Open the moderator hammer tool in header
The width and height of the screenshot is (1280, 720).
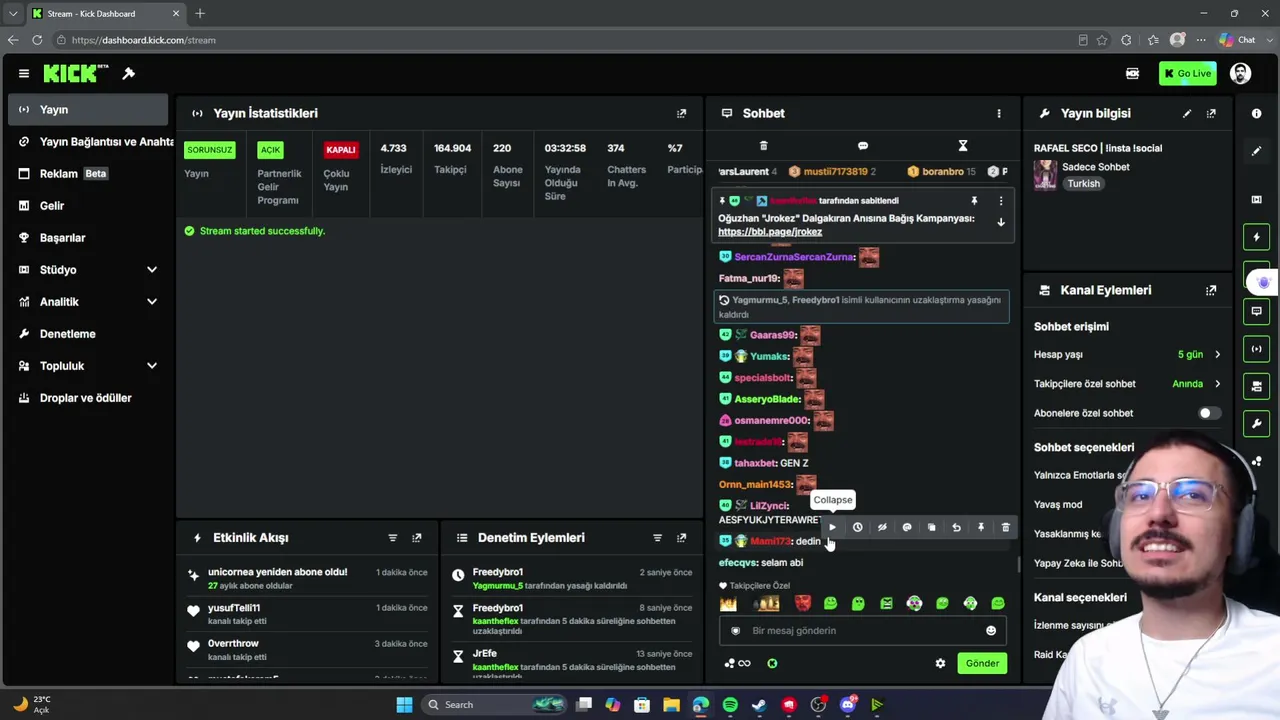[x=129, y=73]
